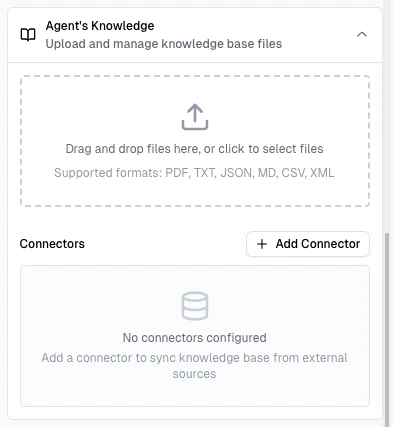Click the 'Connectors' heading
This screenshot has height=427, width=395.
52,244
